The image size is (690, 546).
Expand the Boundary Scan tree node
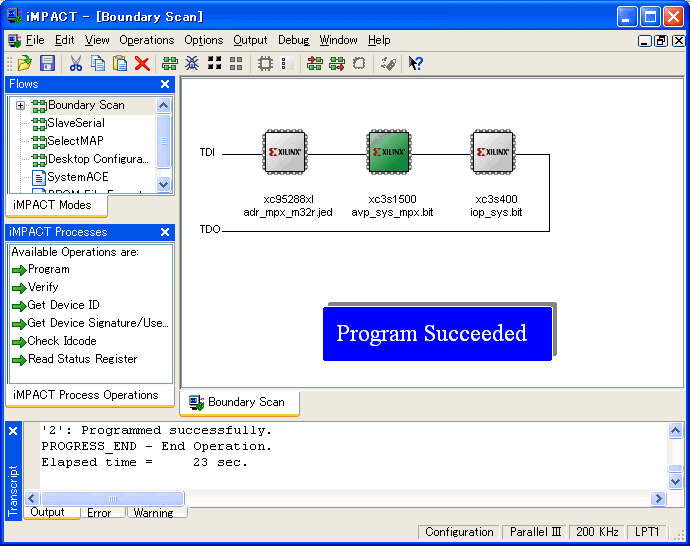[20, 105]
